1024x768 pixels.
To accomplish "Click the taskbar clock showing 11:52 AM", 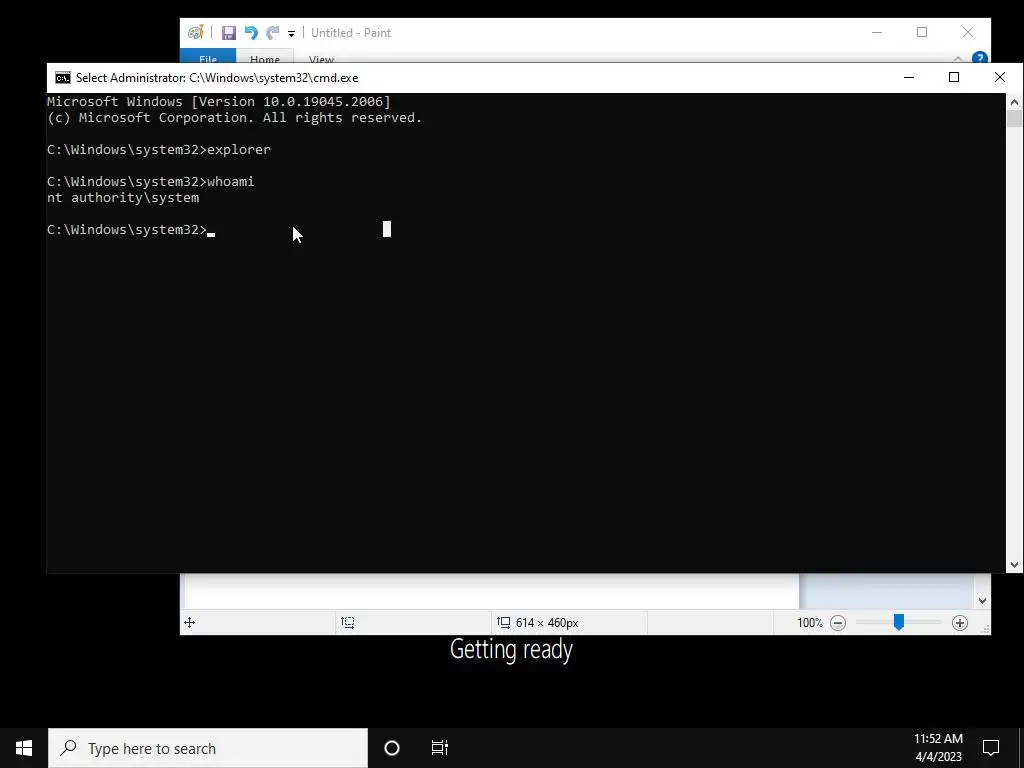I will [938, 748].
